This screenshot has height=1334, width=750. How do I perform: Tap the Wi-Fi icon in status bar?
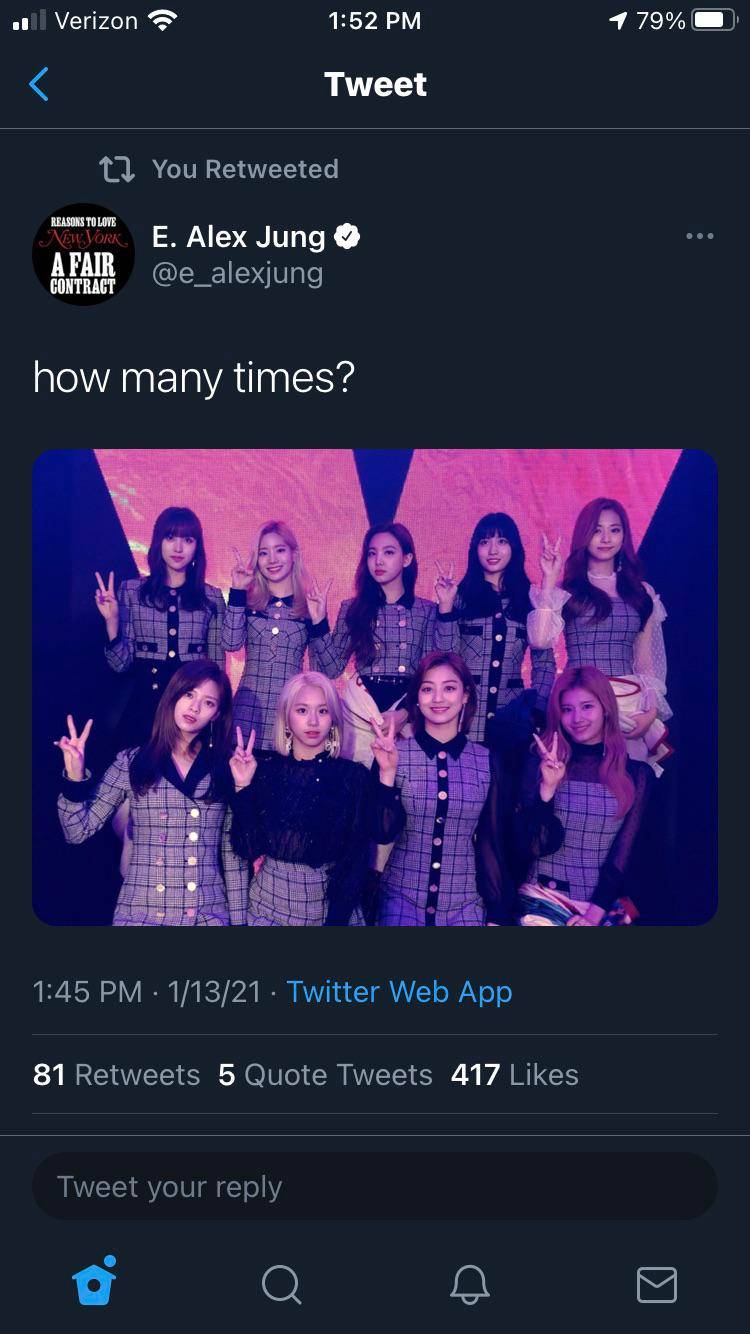pyautogui.click(x=160, y=21)
